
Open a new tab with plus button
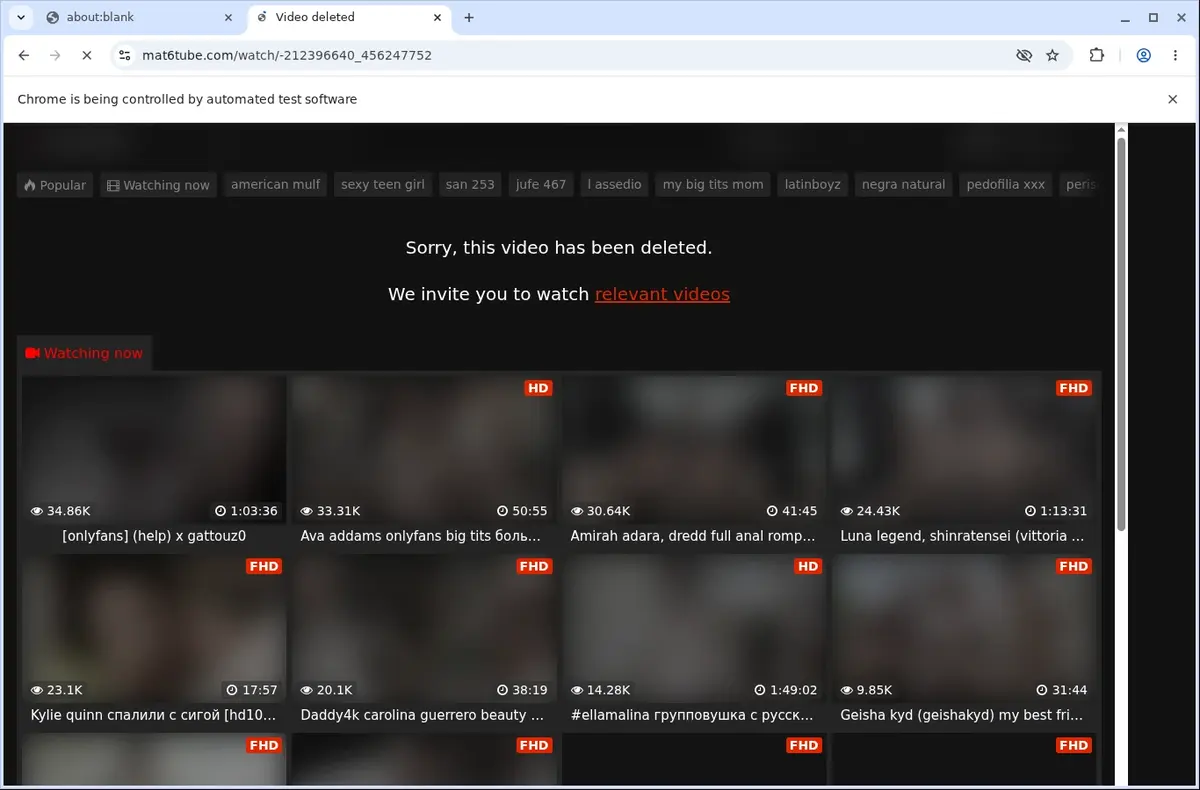469,17
